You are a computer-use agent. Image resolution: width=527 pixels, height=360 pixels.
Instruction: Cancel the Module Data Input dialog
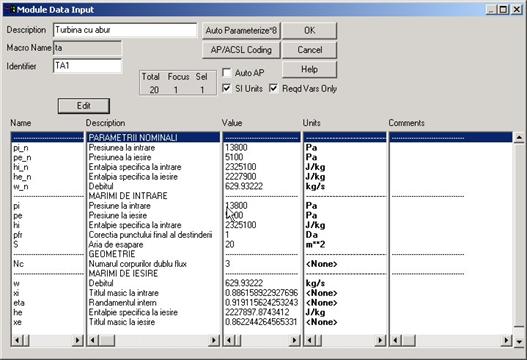tap(309, 50)
